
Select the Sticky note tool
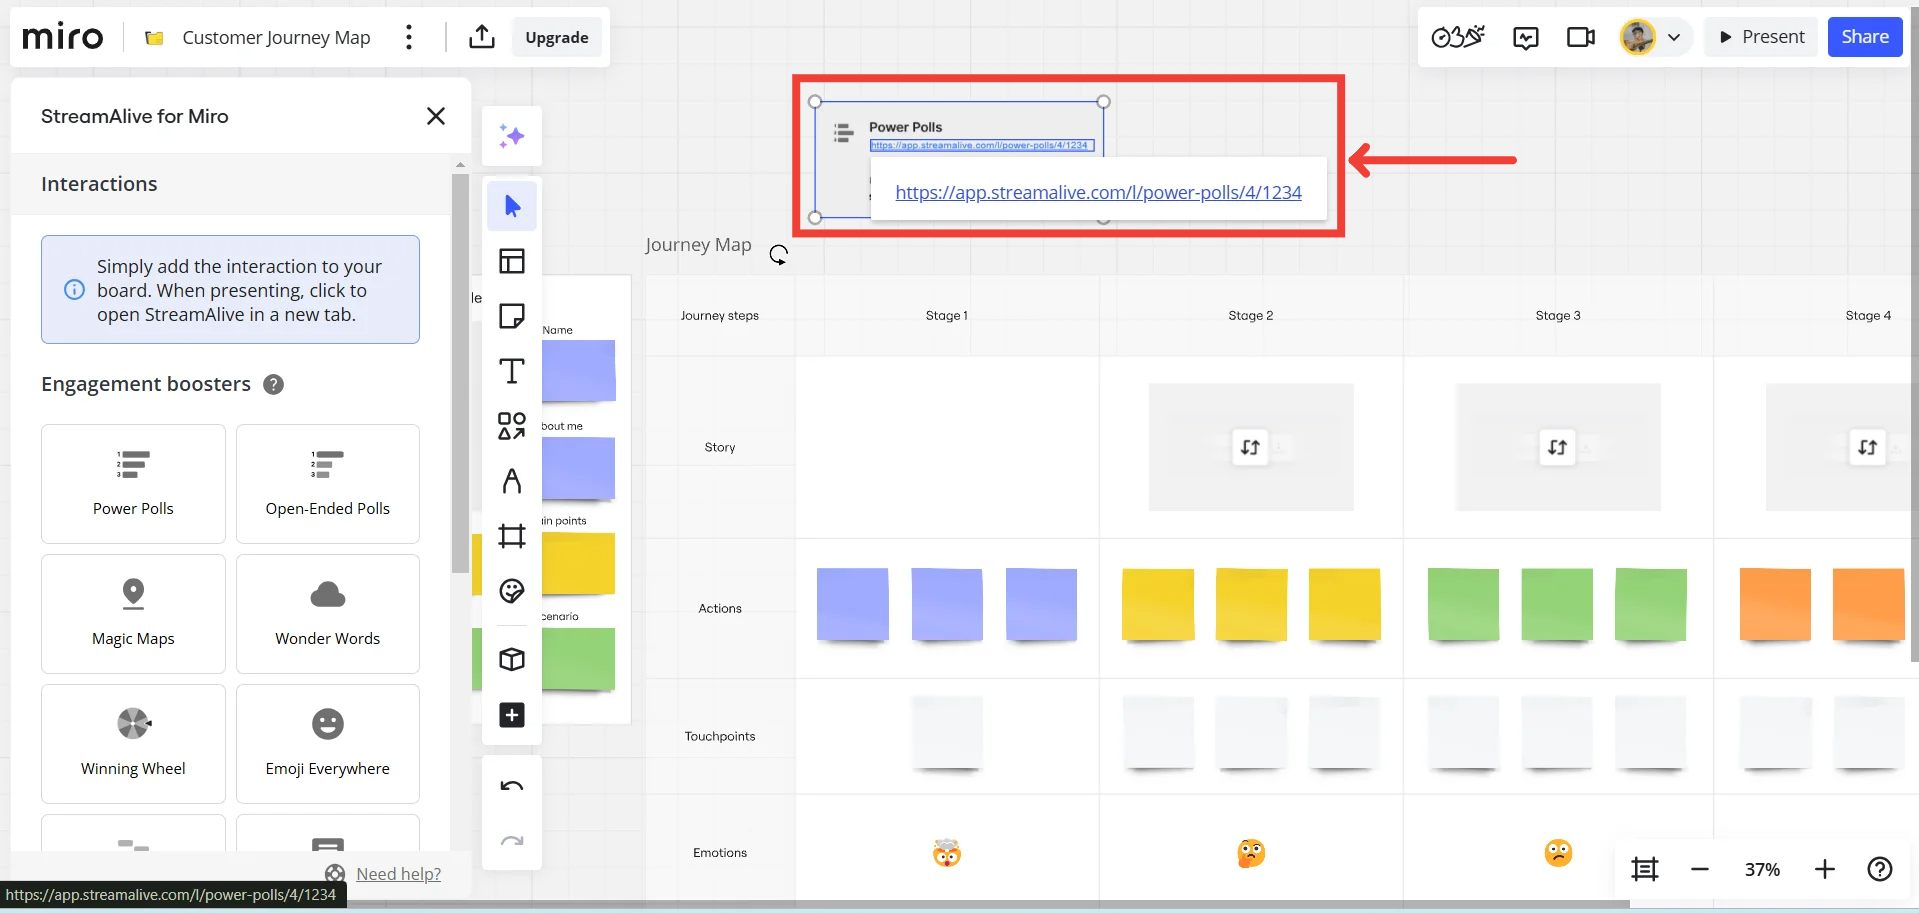pyautogui.click(x=512, y=316)
